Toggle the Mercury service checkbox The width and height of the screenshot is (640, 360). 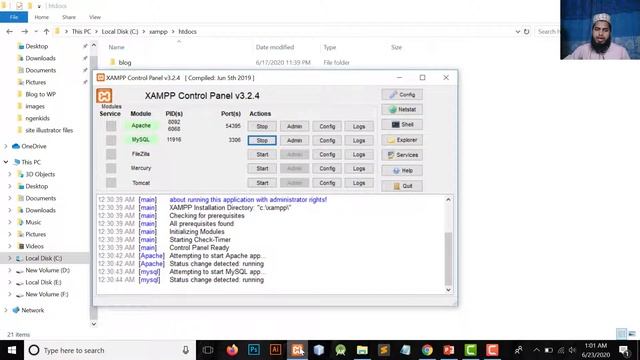(111, 168)
